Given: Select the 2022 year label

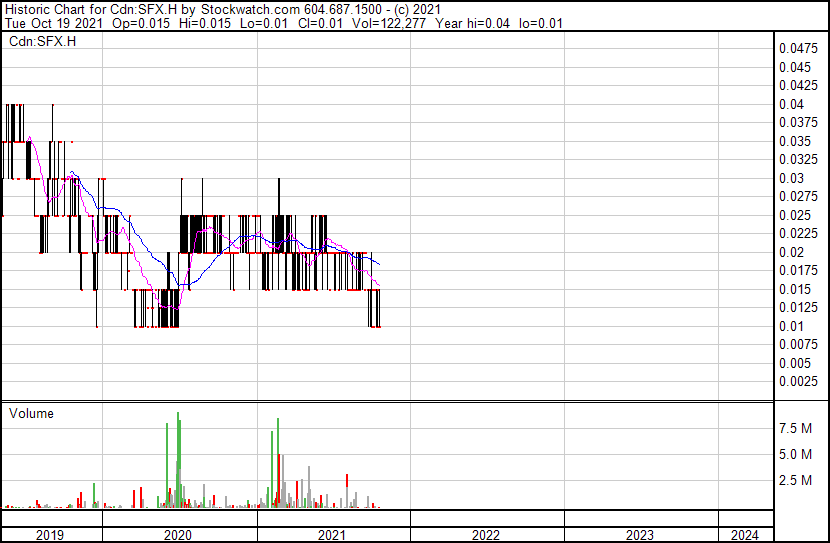Looking at the screenshot, I should (x=486, y=535).
